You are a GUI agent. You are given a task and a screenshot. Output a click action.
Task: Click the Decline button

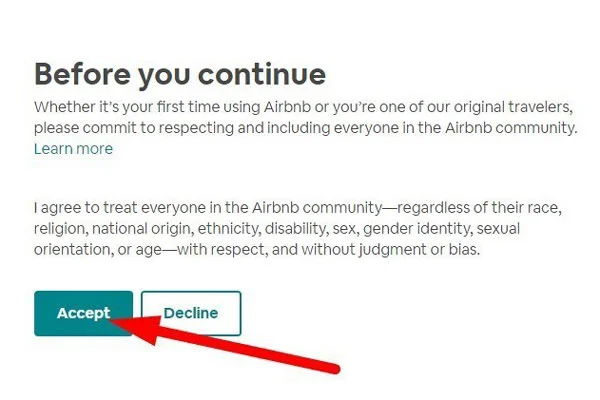[x=191, y=313]
